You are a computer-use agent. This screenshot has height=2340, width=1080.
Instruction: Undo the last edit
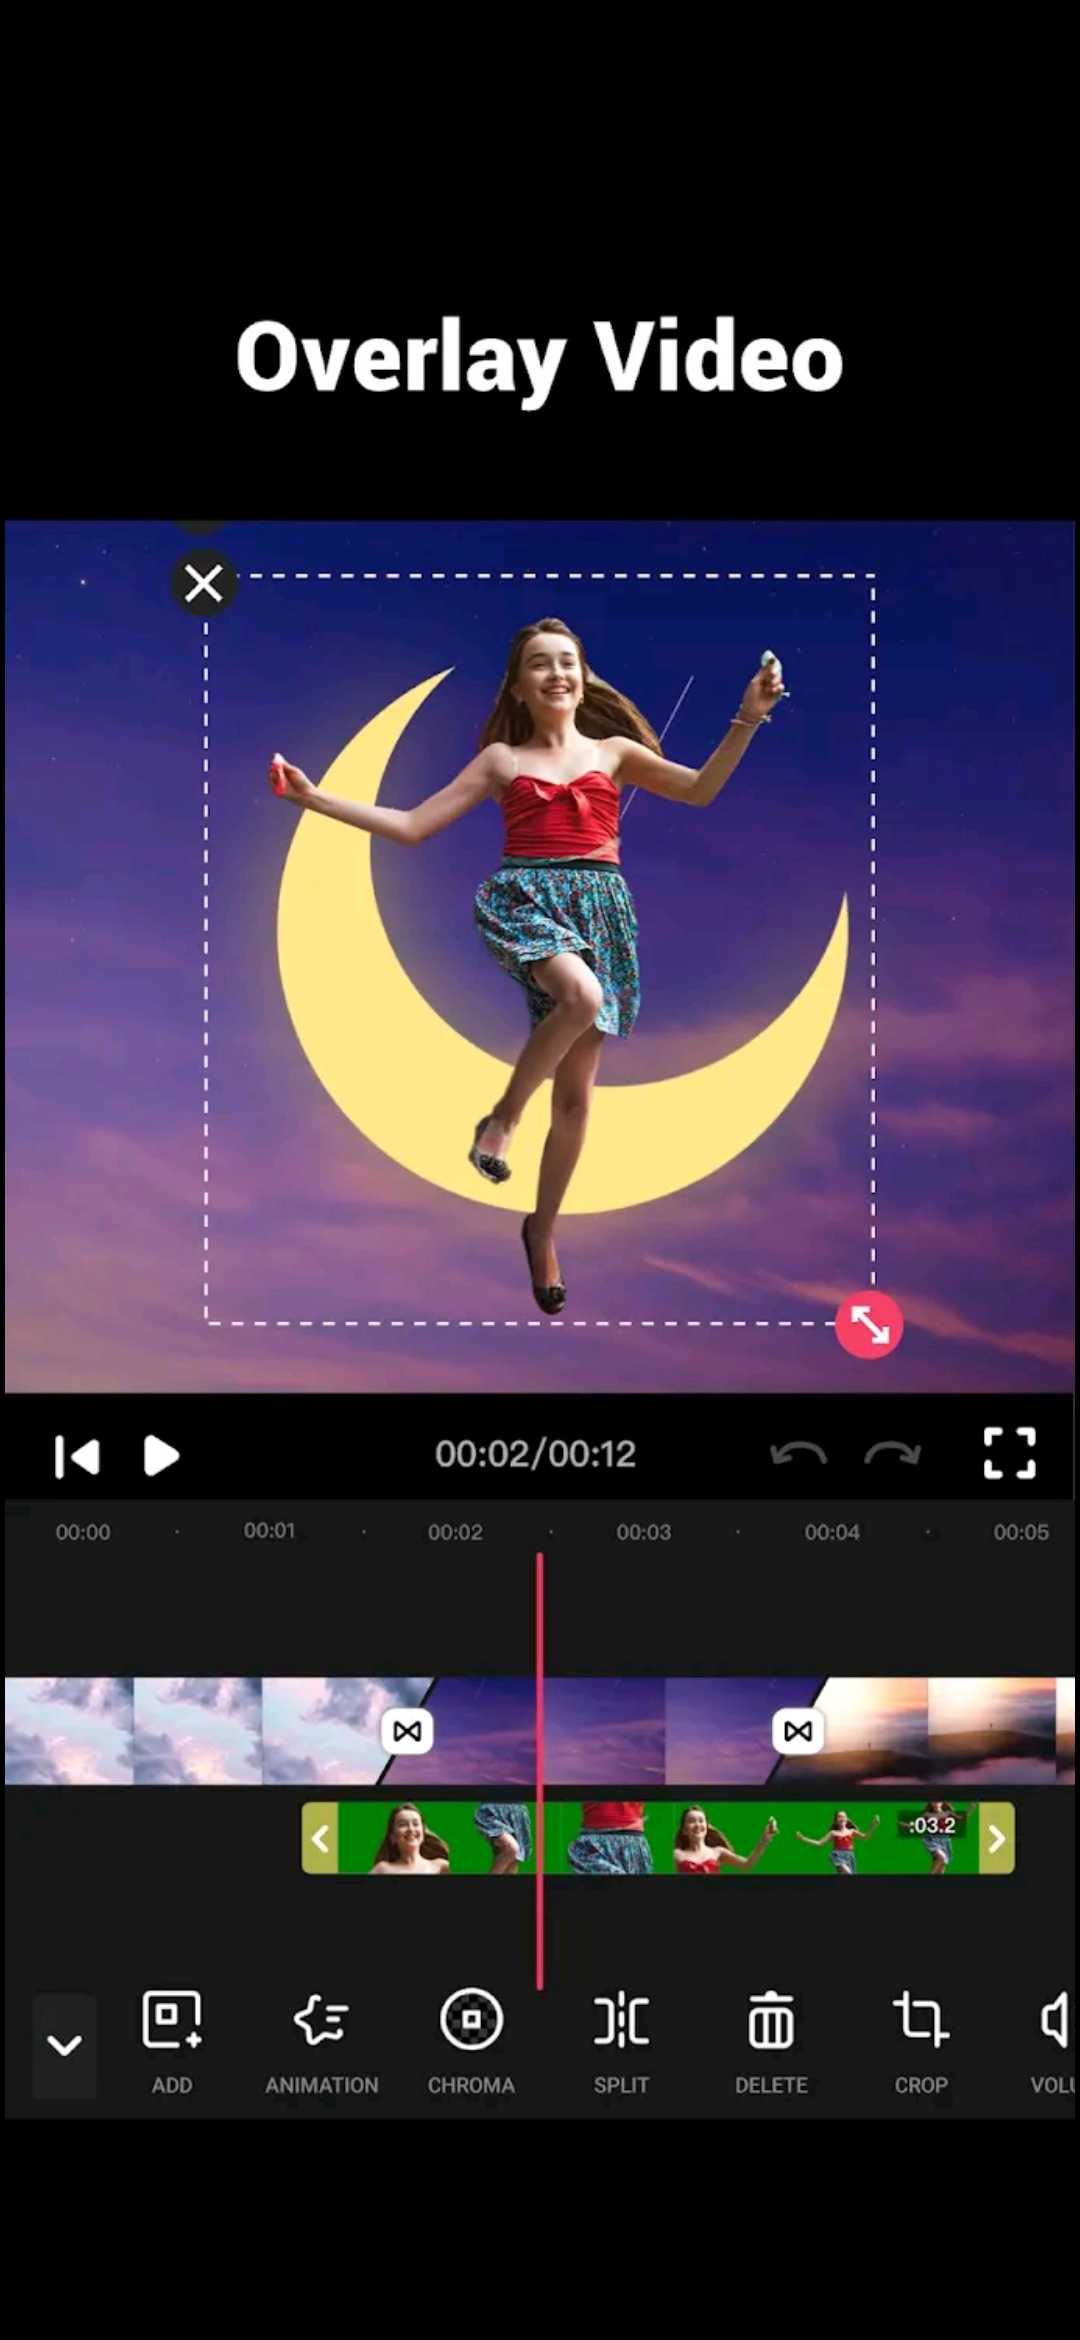(x=798, y=1454)
